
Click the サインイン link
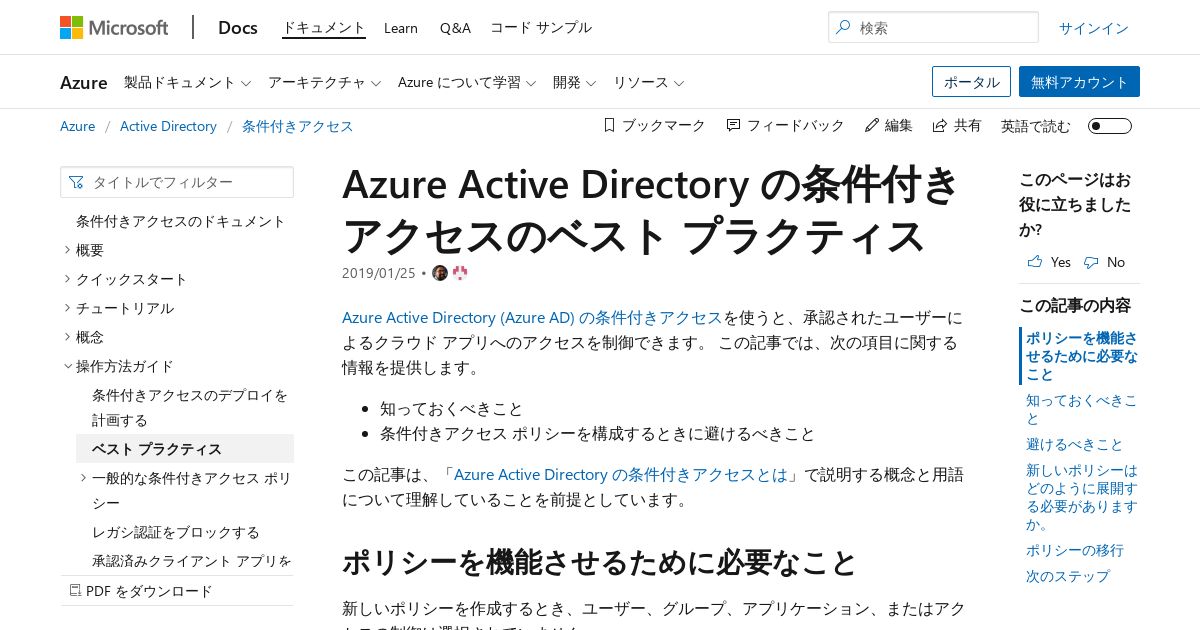pyautogui.click(x=1094, y=28)
